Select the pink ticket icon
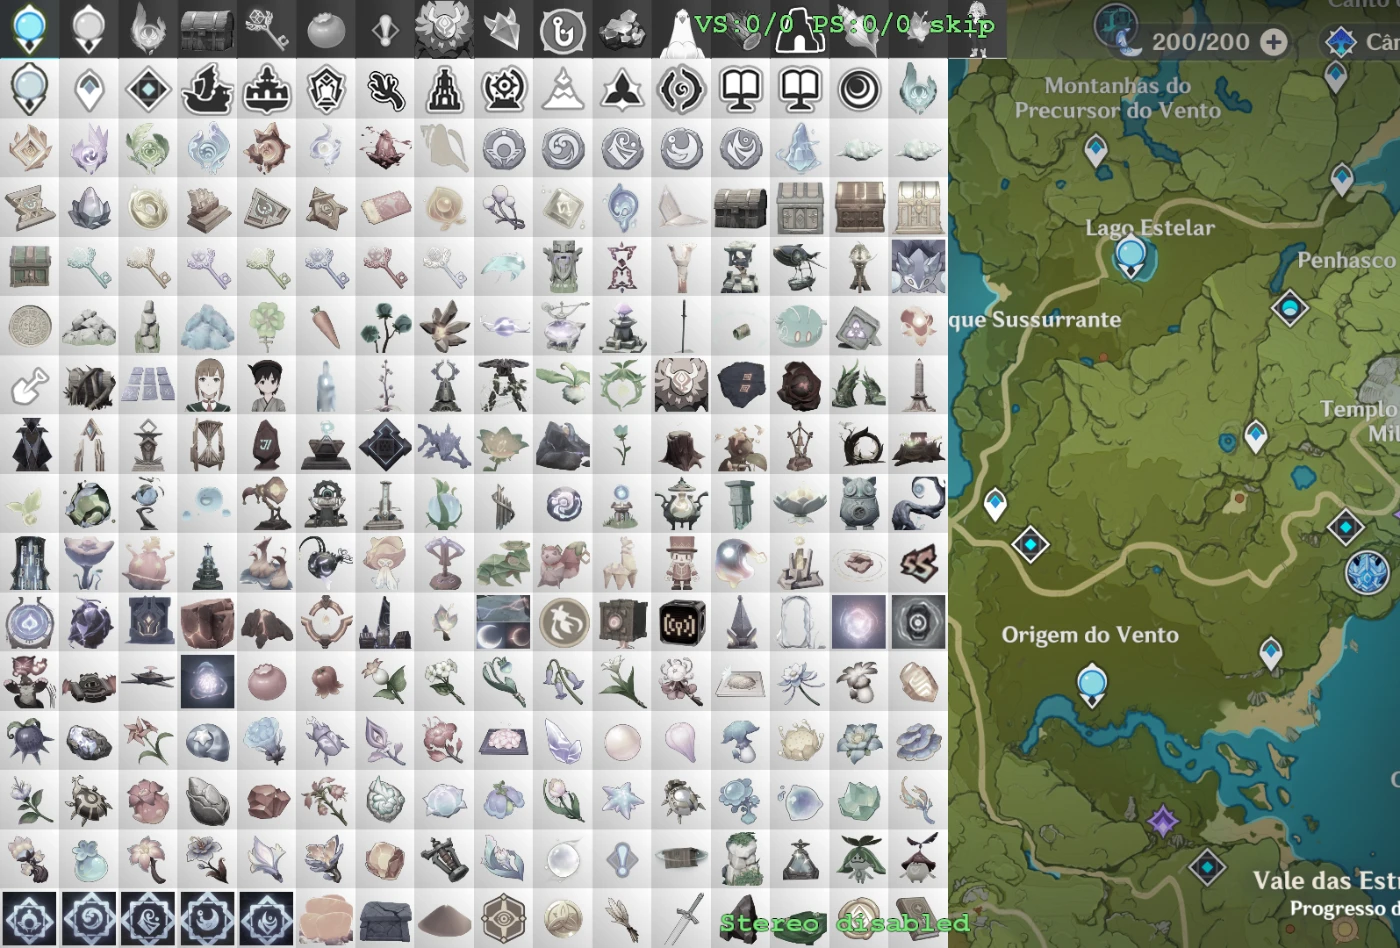Image resolution: width=1400 pixels, height=948 pixels. (385, 208)
